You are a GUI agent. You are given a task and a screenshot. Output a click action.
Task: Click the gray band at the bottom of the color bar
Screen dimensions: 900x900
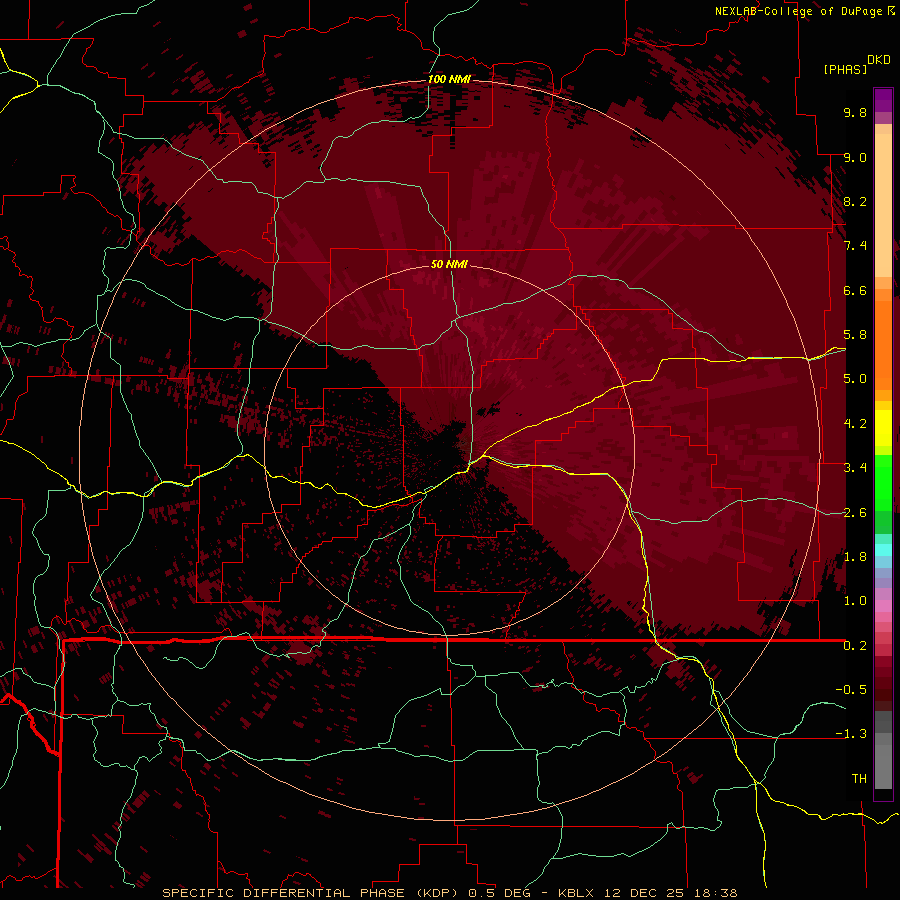click(883, 763)
